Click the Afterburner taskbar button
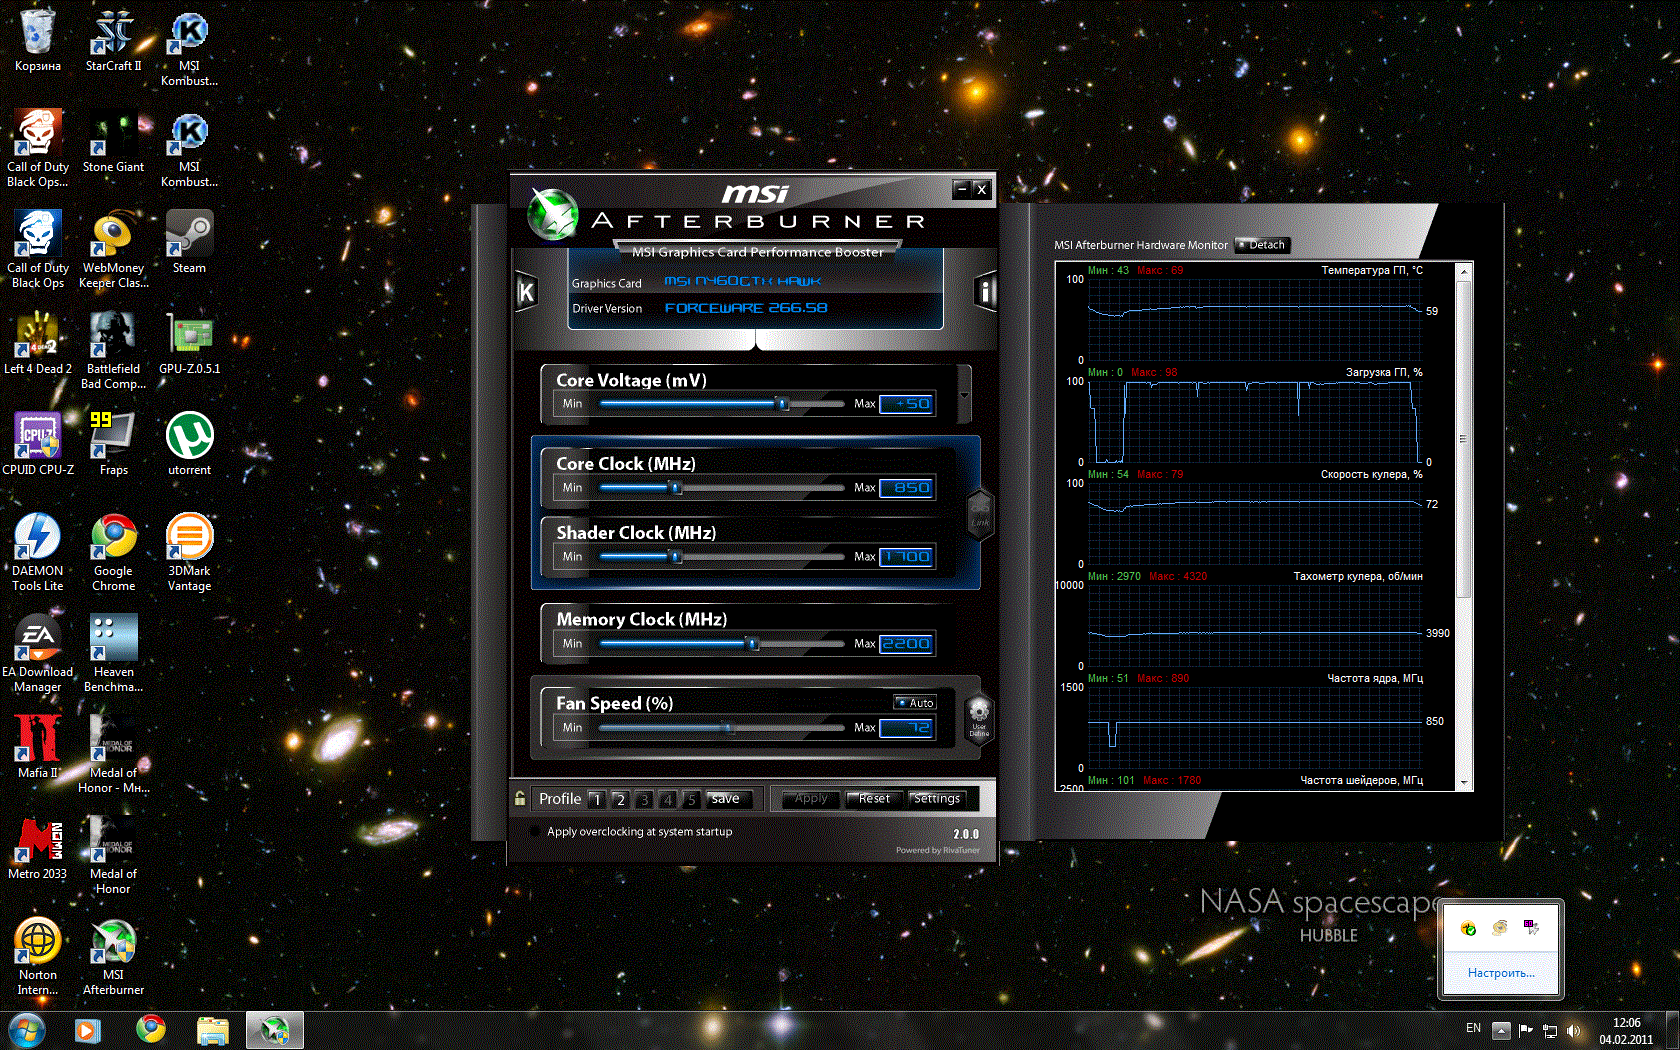The image size is (1680, 1050). click(275, 1030)
